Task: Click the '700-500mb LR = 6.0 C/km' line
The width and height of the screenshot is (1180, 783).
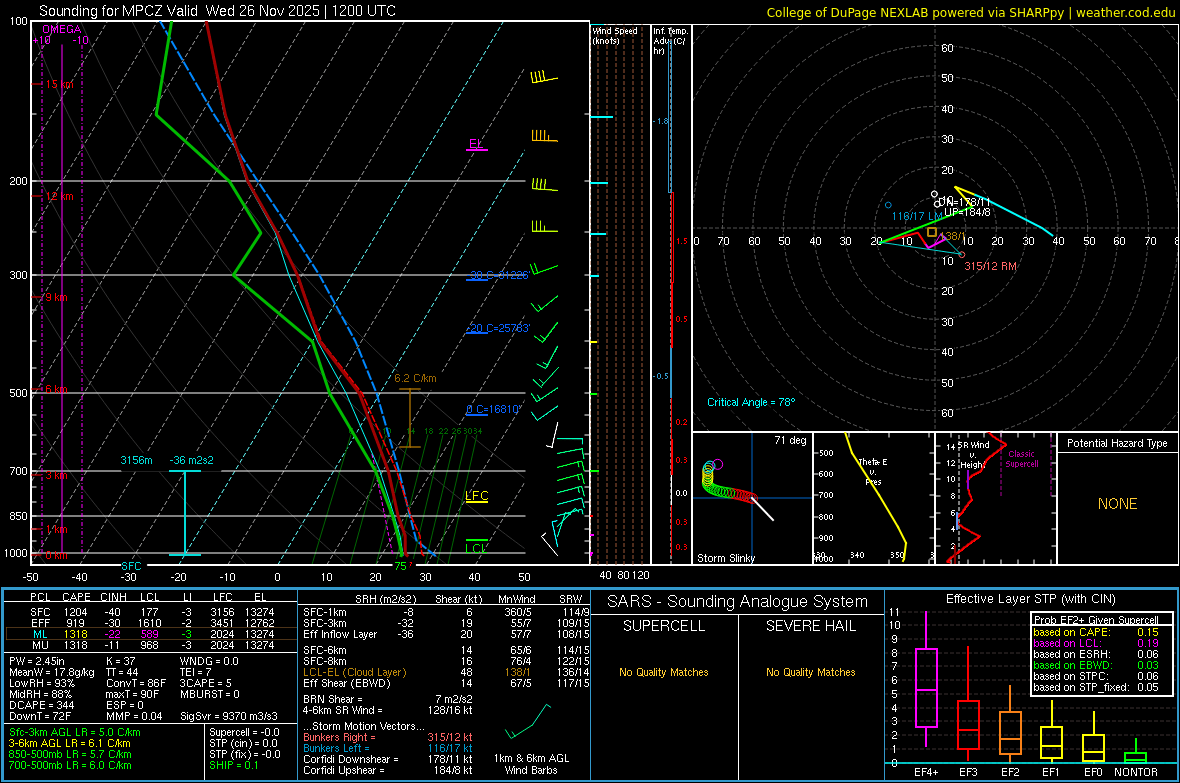Action: pos(70,765)
